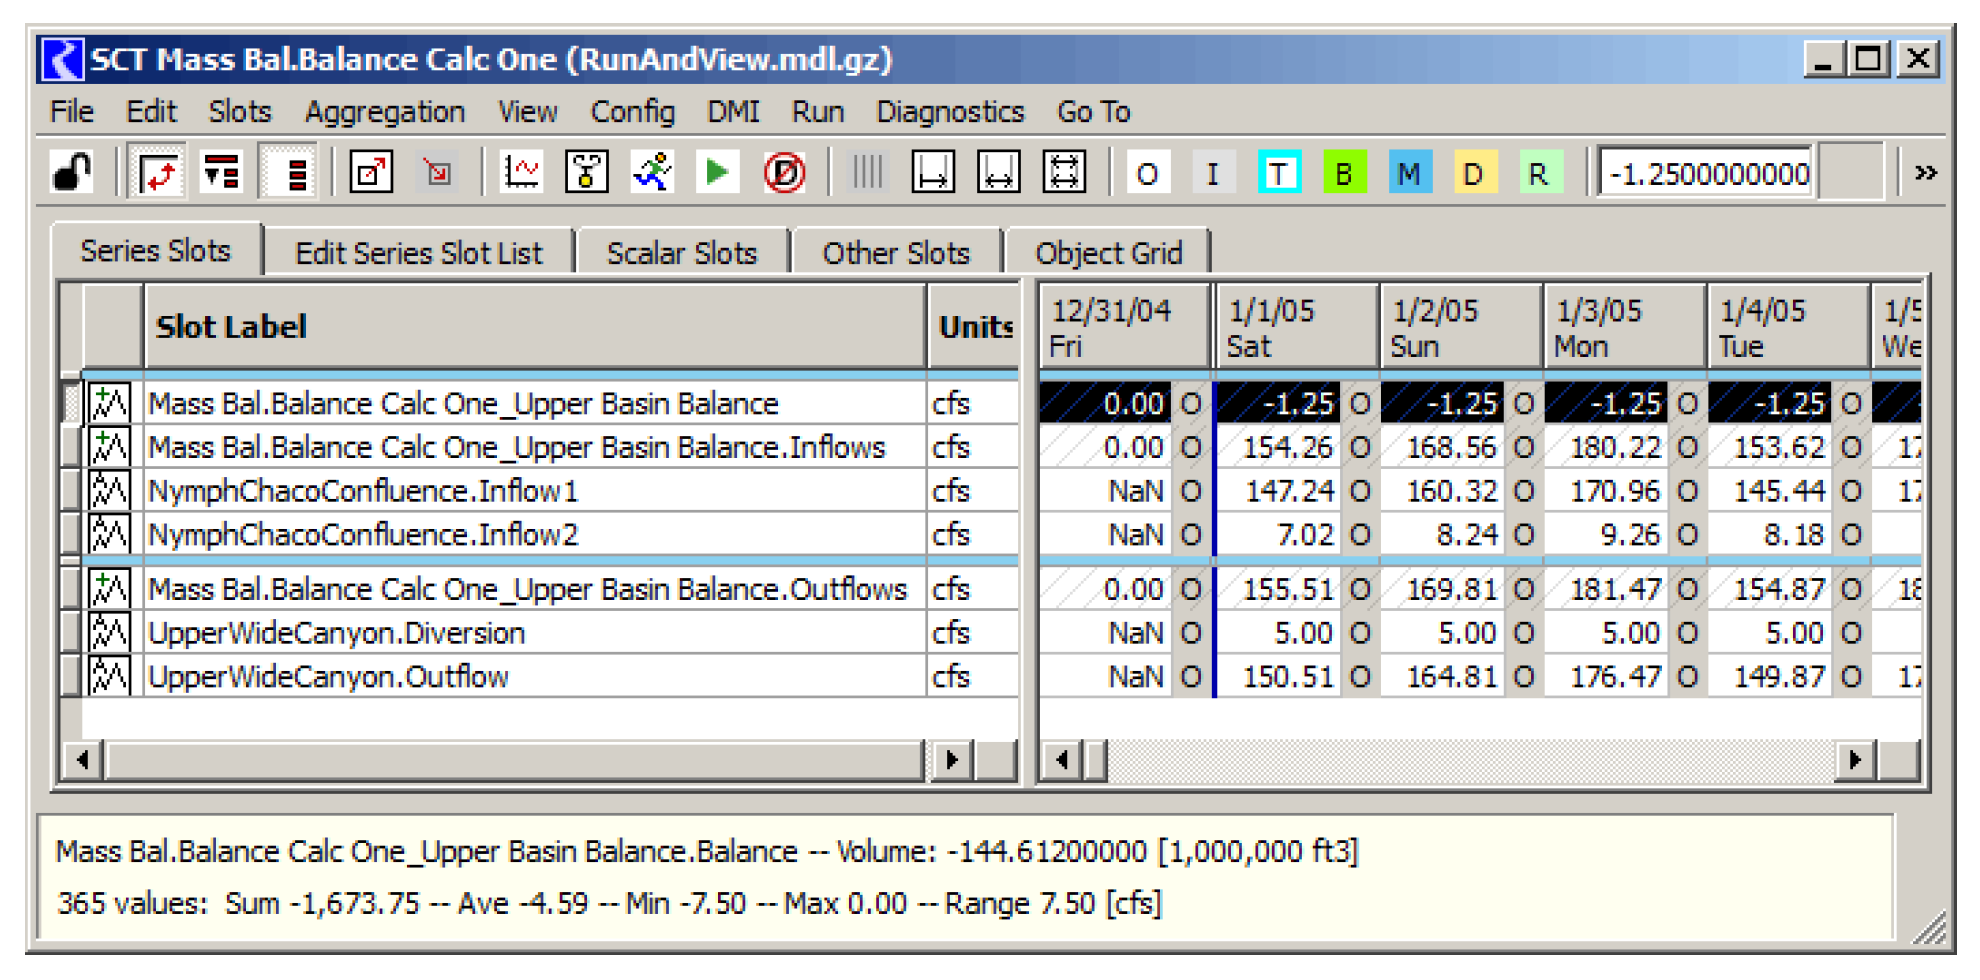This screenshot has width=1980, height=980.
Task: Expand the toolbar overflow chevron
Action: (1925, 173)
